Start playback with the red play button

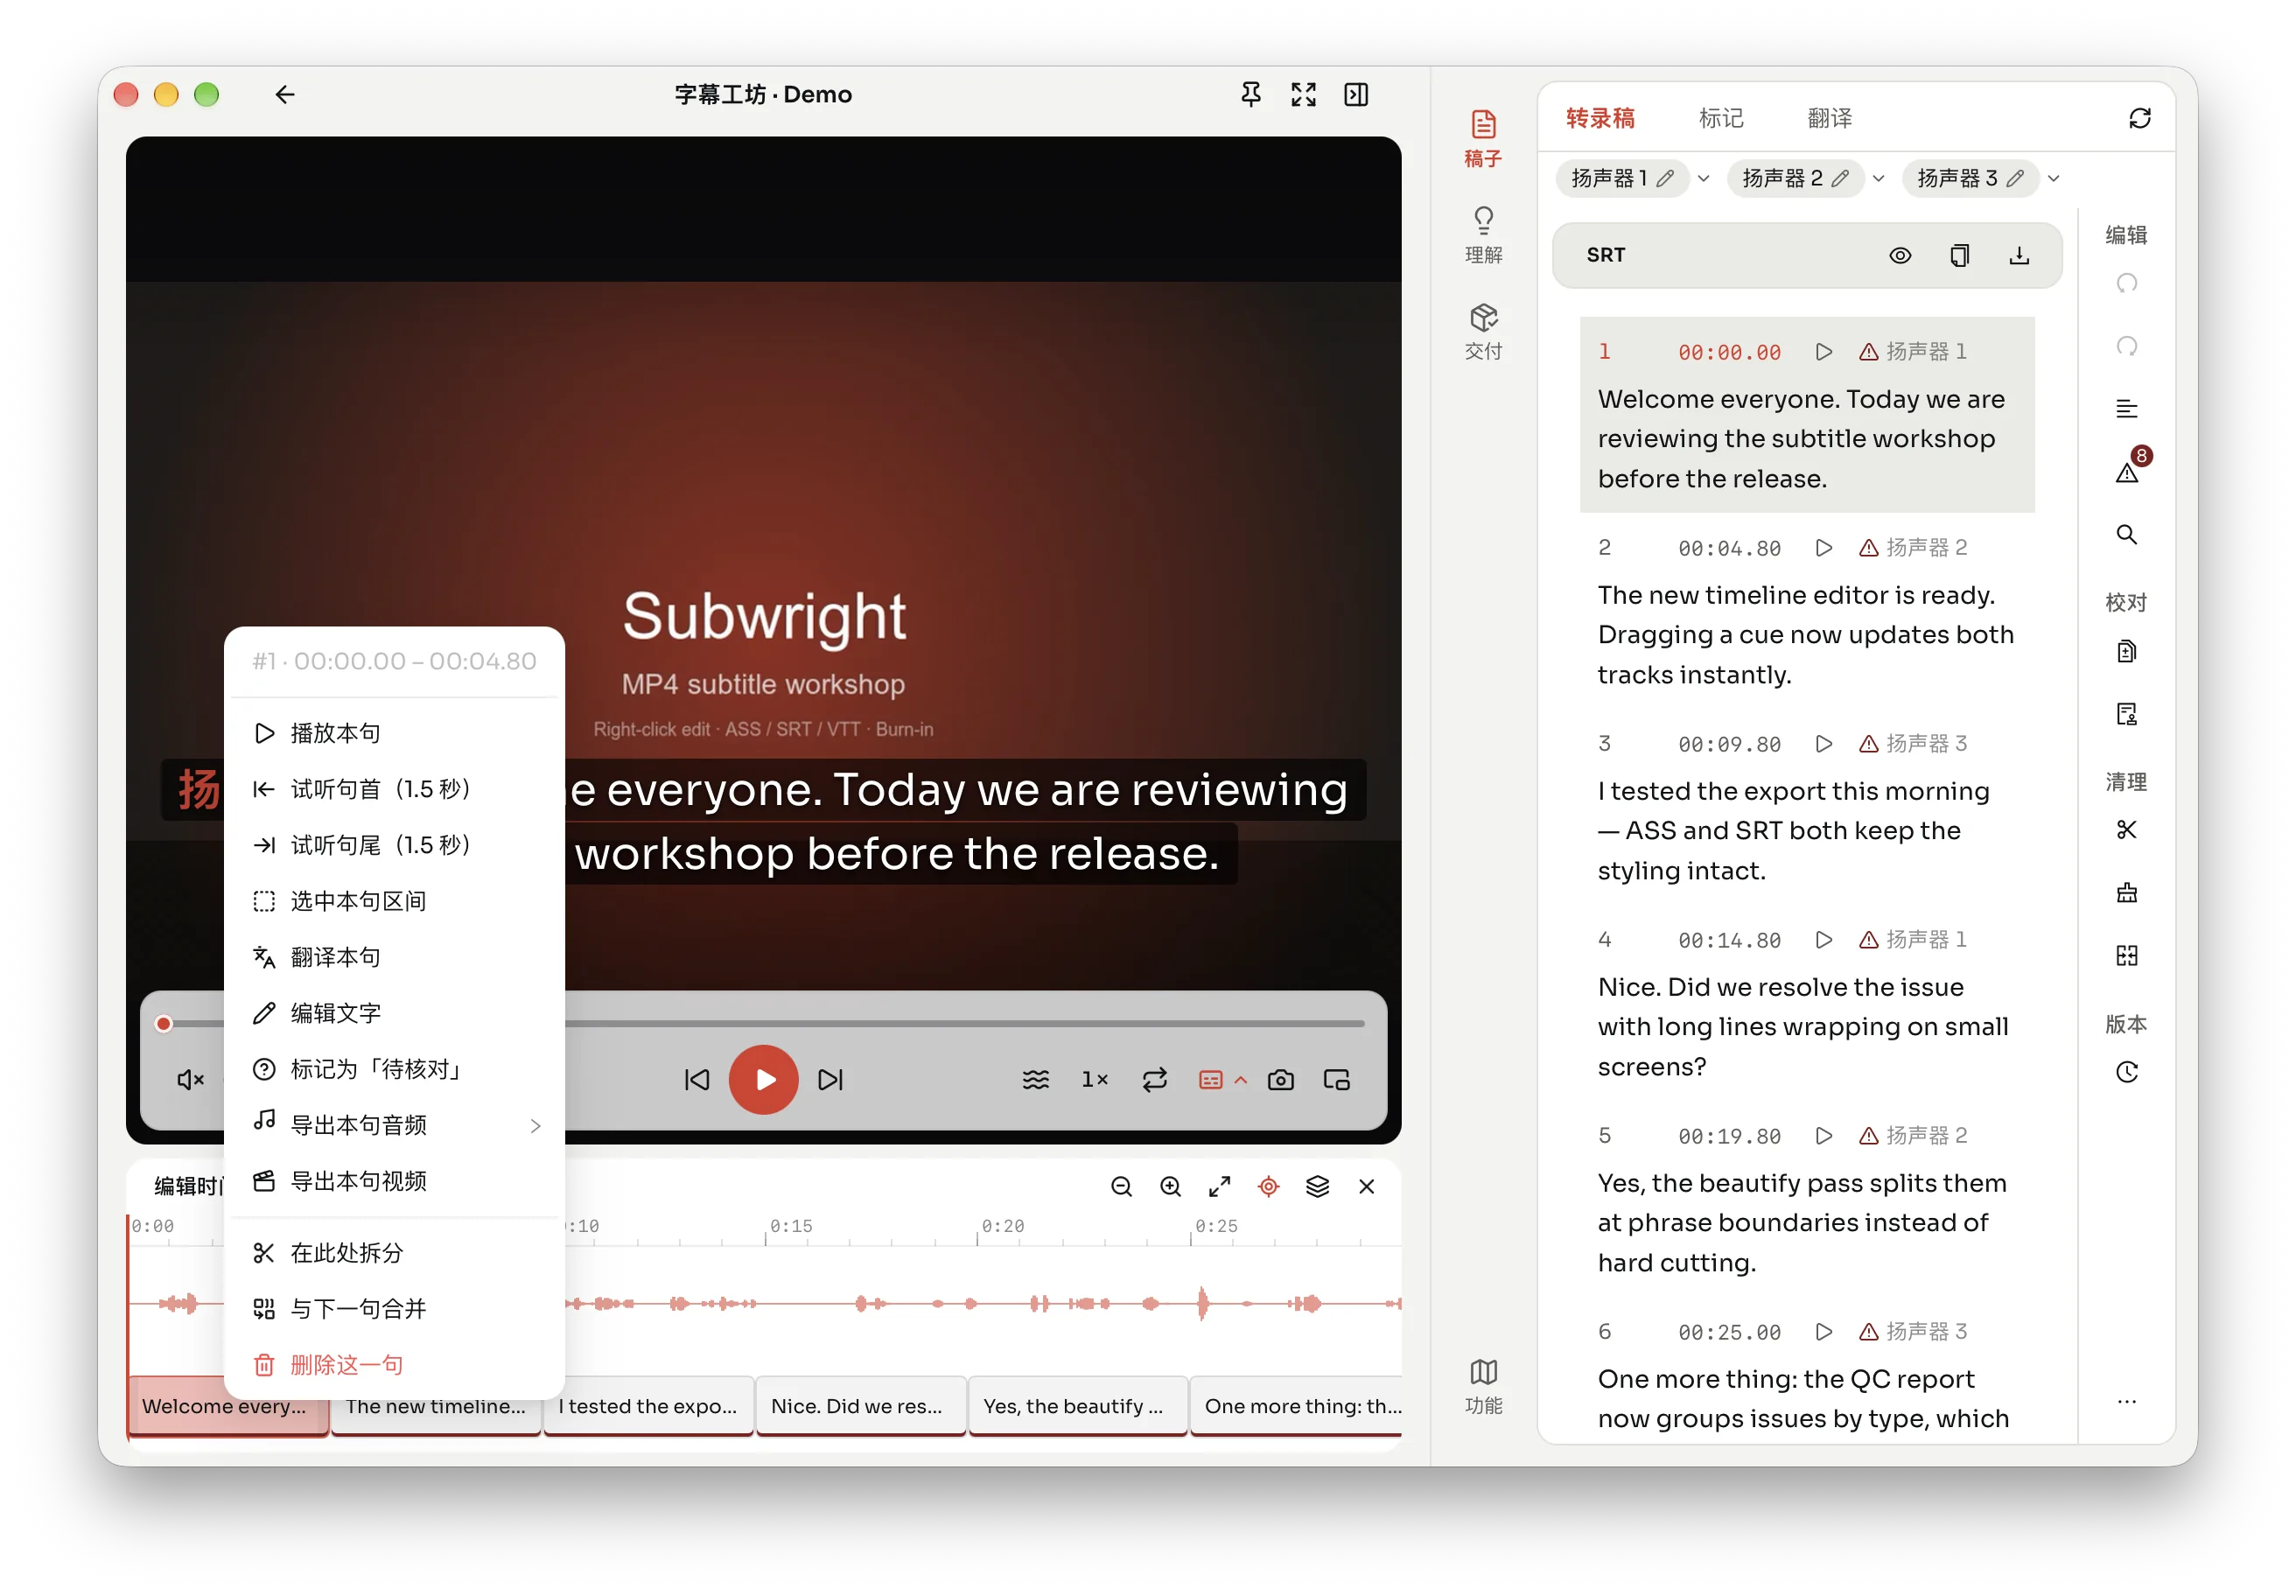tap(763, 1079)
